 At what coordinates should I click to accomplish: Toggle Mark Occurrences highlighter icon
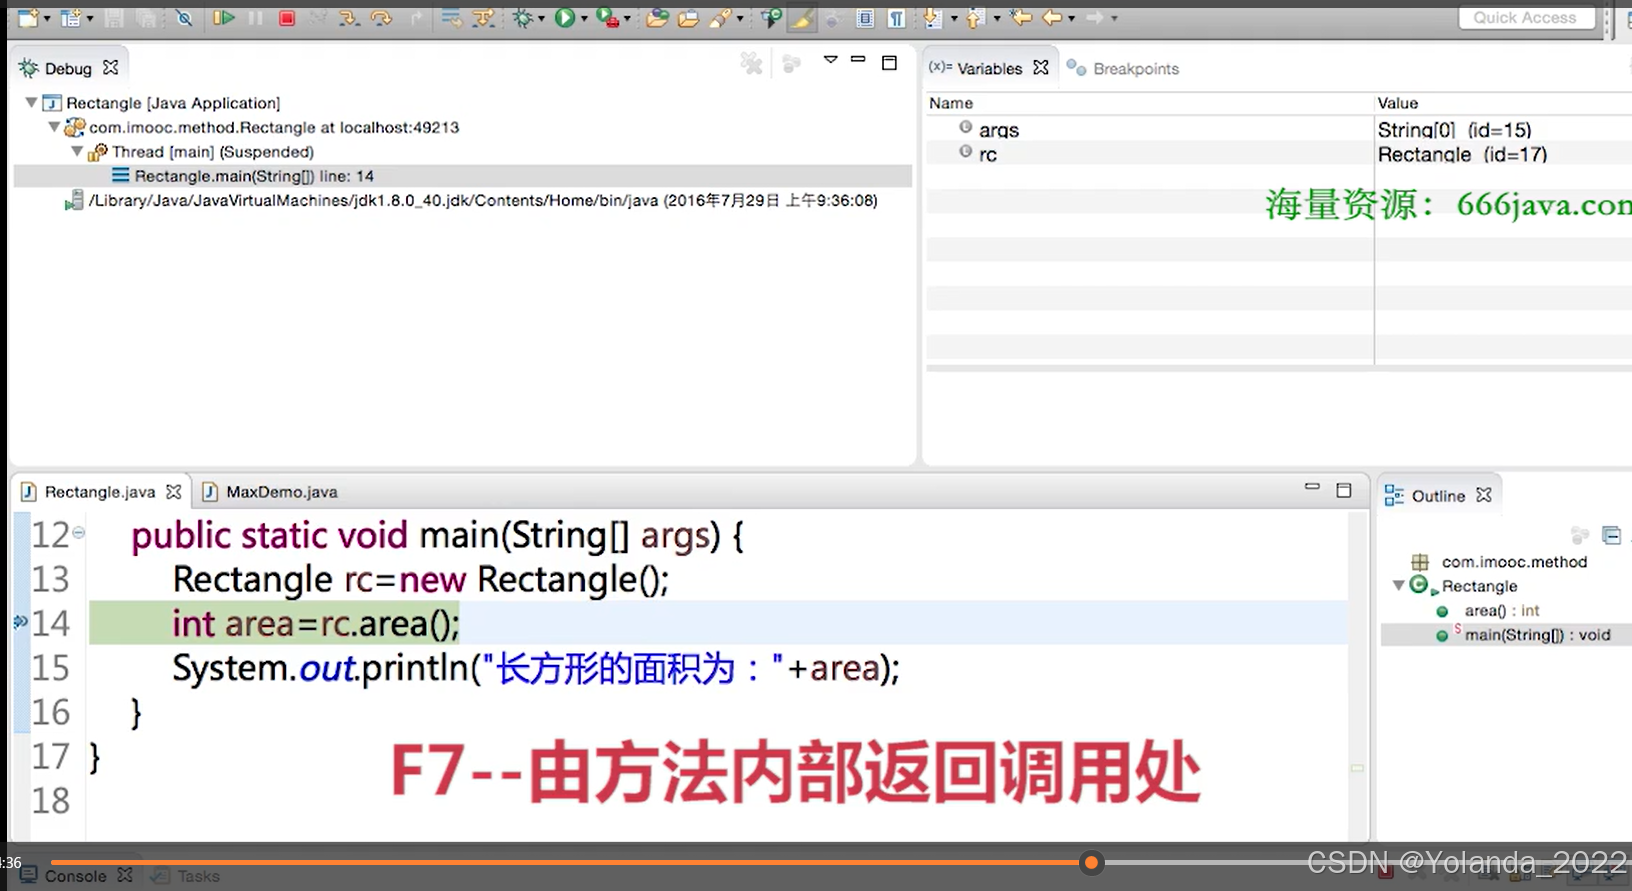(802, 18)
